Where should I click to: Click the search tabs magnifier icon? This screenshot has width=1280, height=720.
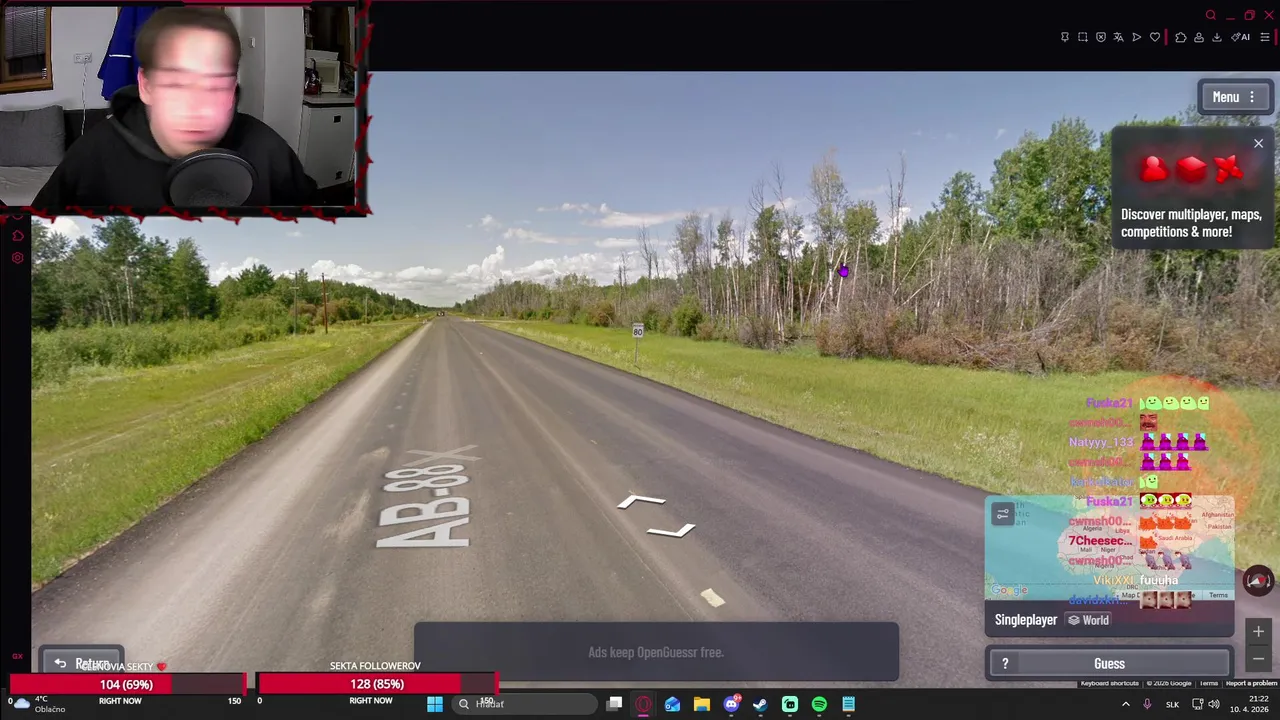pyautogui.click(x=1211, y=15)
